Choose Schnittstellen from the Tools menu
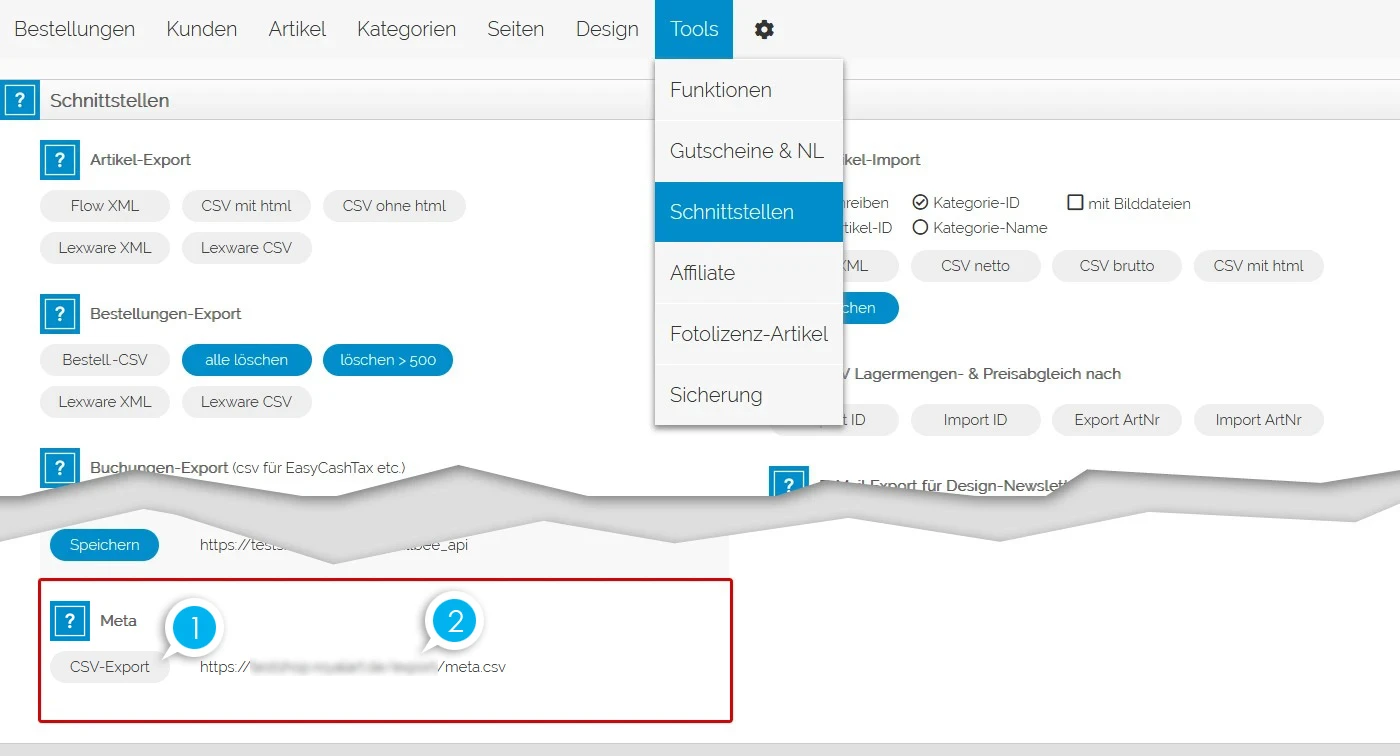 pyautogui.click(x=748, y=212)
